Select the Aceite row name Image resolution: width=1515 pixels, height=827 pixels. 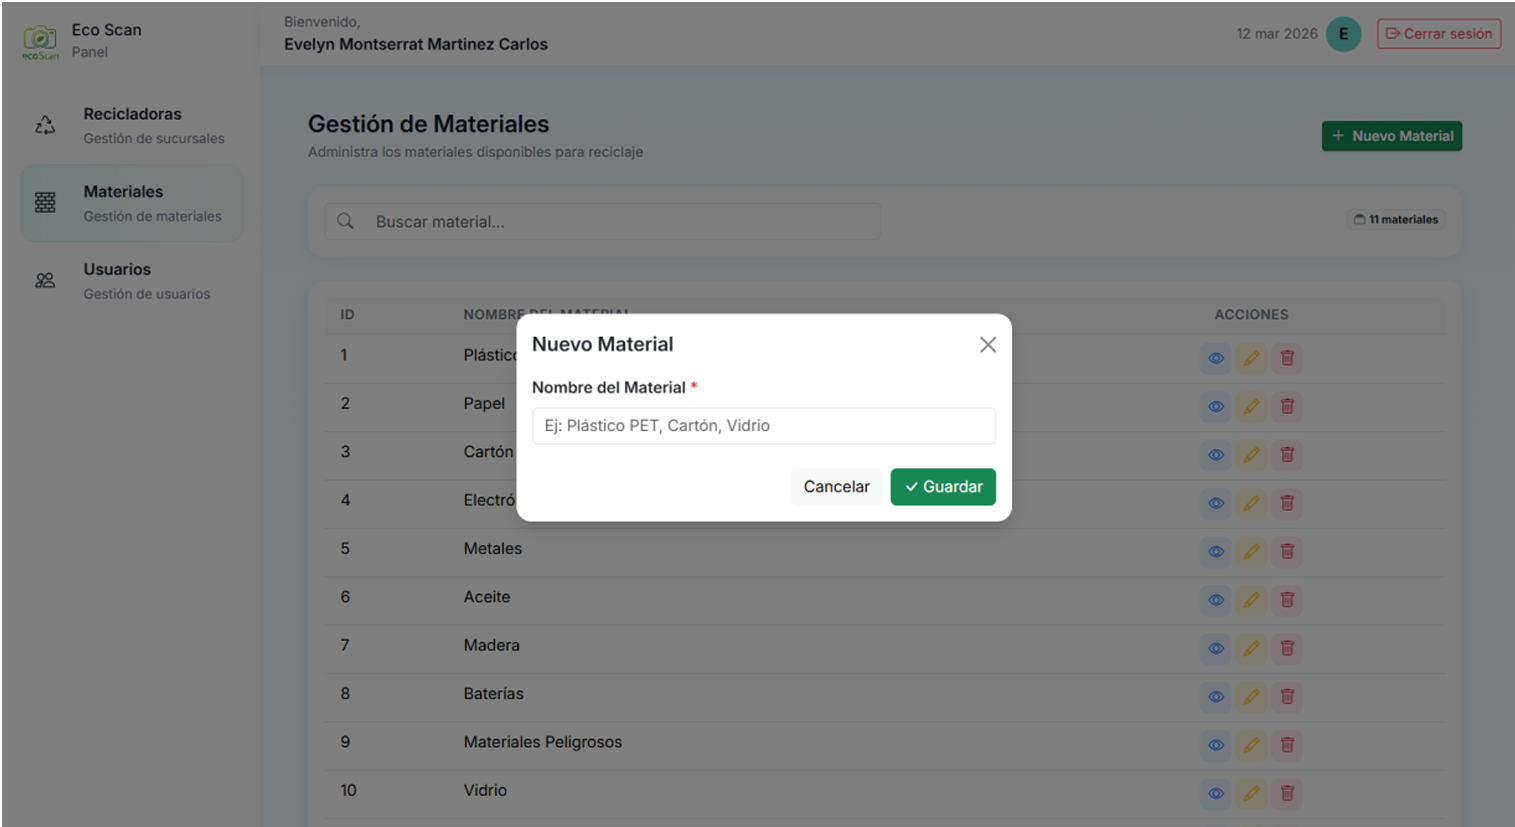pos(487,597)
